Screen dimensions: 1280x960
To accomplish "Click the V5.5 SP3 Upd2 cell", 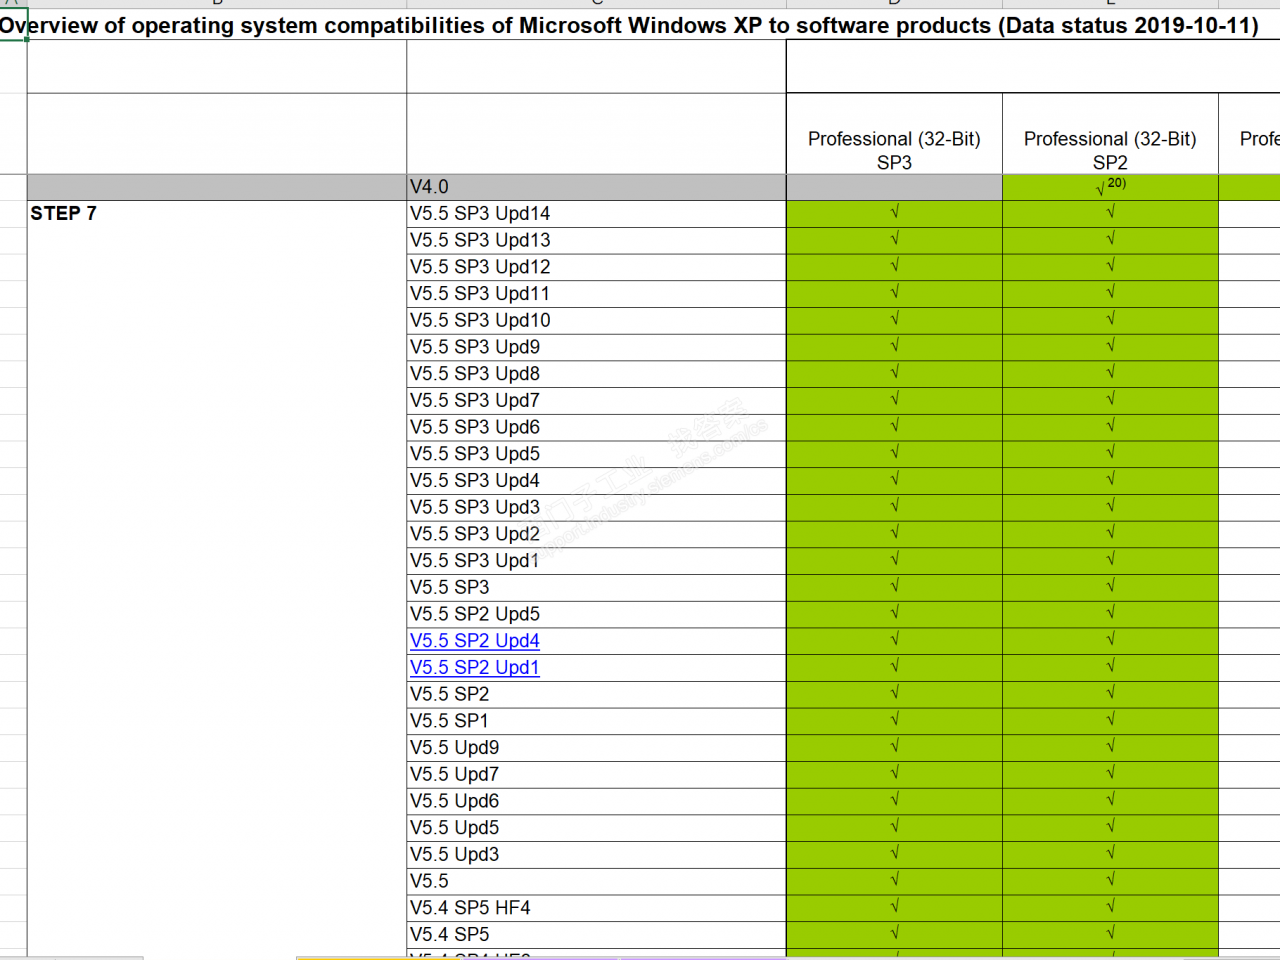I will pyautogui.click(x=596, y=534).
